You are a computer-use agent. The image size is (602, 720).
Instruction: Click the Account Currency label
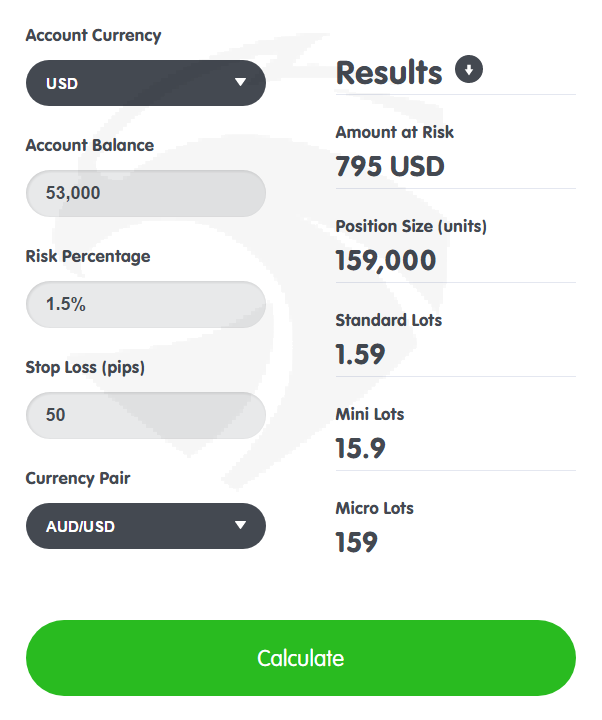tap(93, 36)
